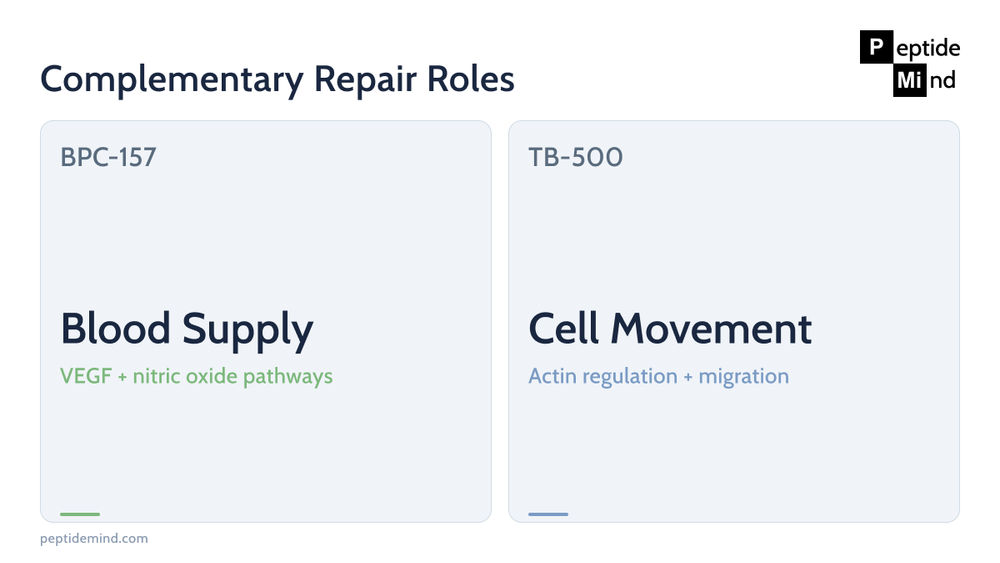
Task: Click empty area of BPC-157 card
Action: click(x=266, y=236)
